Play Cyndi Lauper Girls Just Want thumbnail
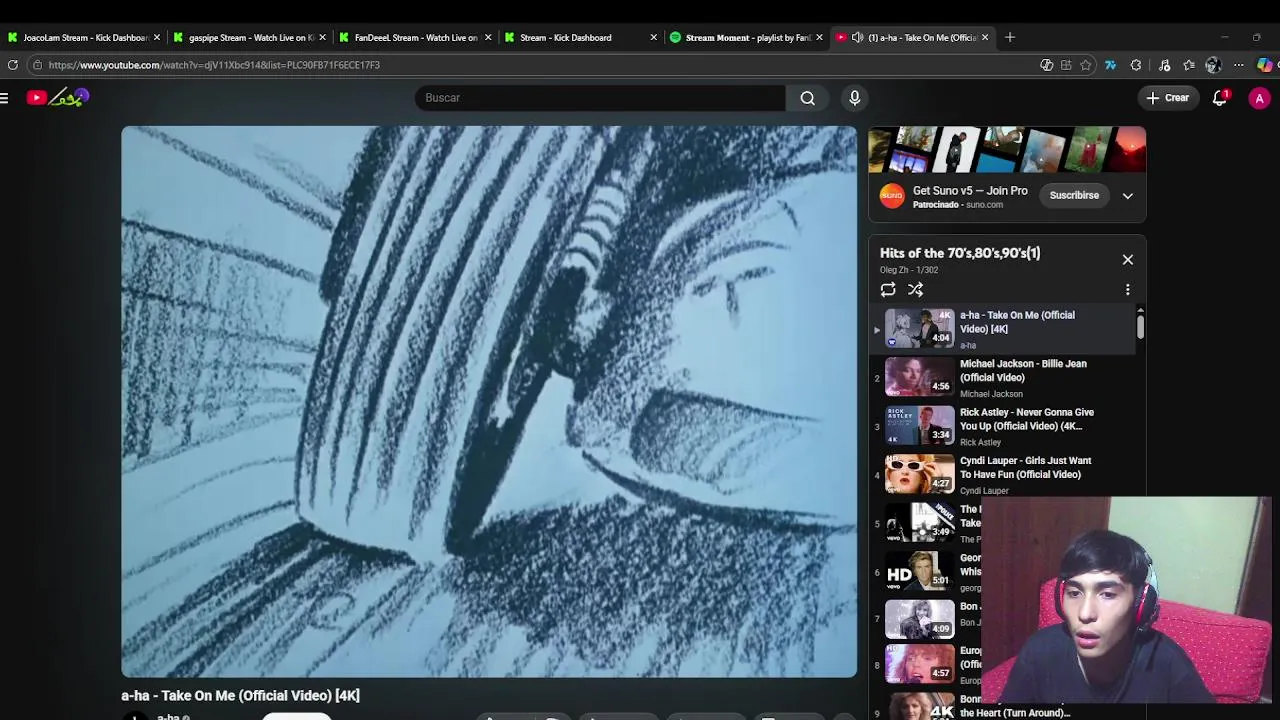This screenshot has height=720, width=1280. 920,474
